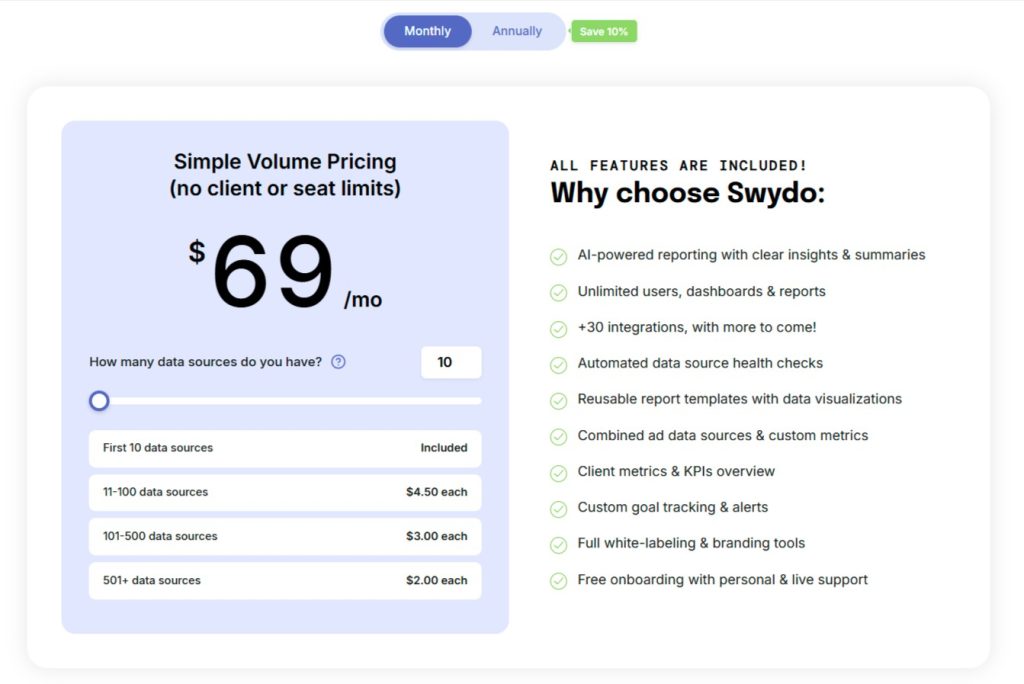1024x684 pixels.
Task: Click the checkmark next to Automated data source health checks
Action: coord(558,364)
